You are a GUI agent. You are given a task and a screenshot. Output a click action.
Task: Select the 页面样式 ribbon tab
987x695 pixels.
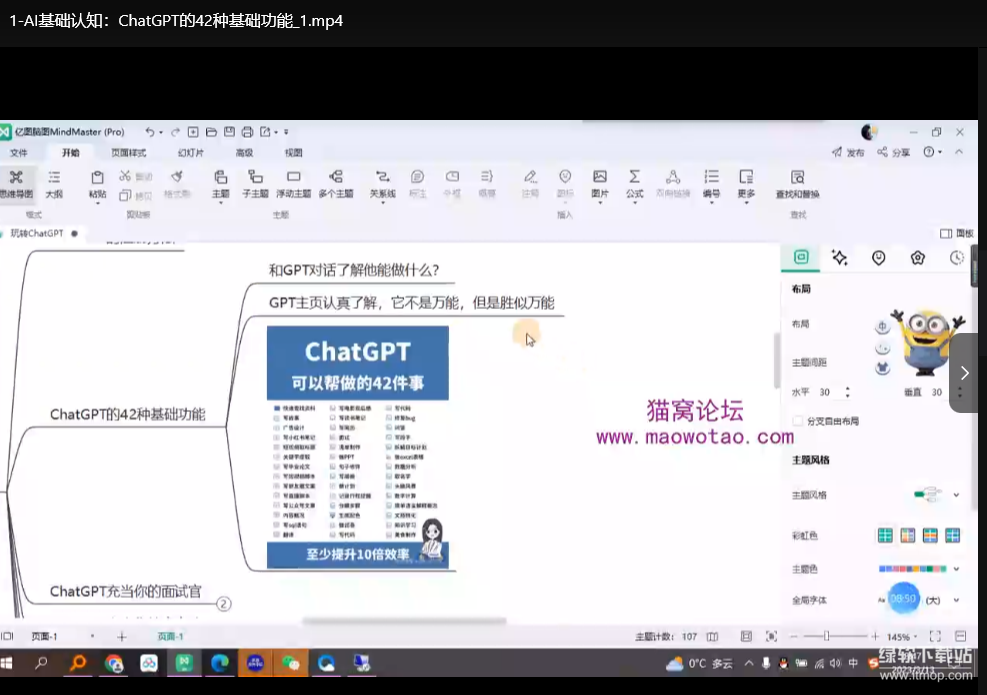point(128,153)
